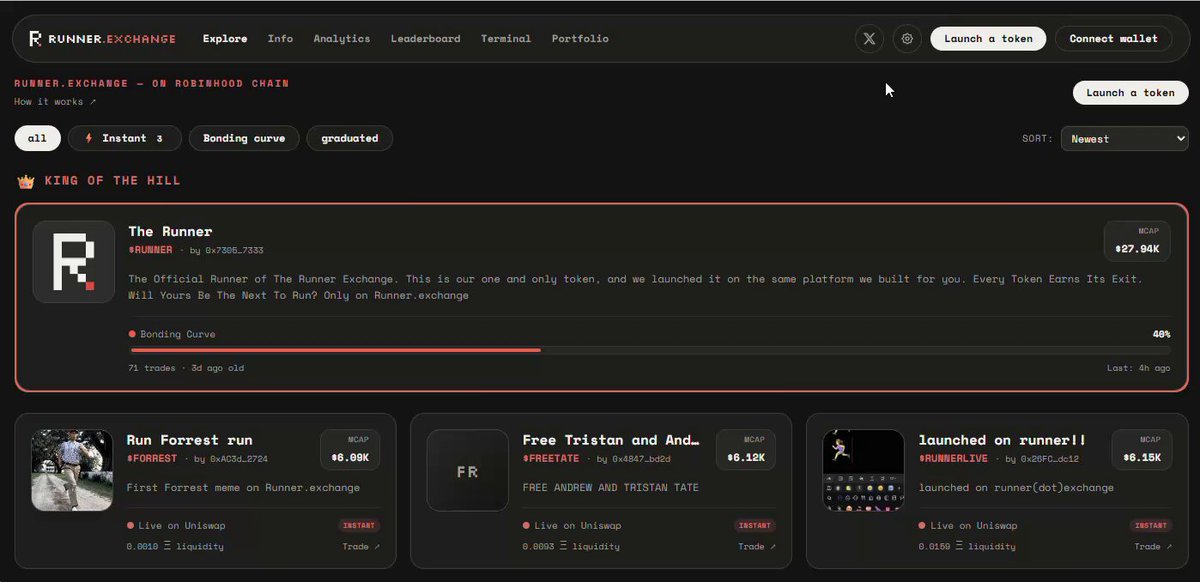Go to the Explore tab
This screenshot has height=582, width=1200.
point(225,39)
